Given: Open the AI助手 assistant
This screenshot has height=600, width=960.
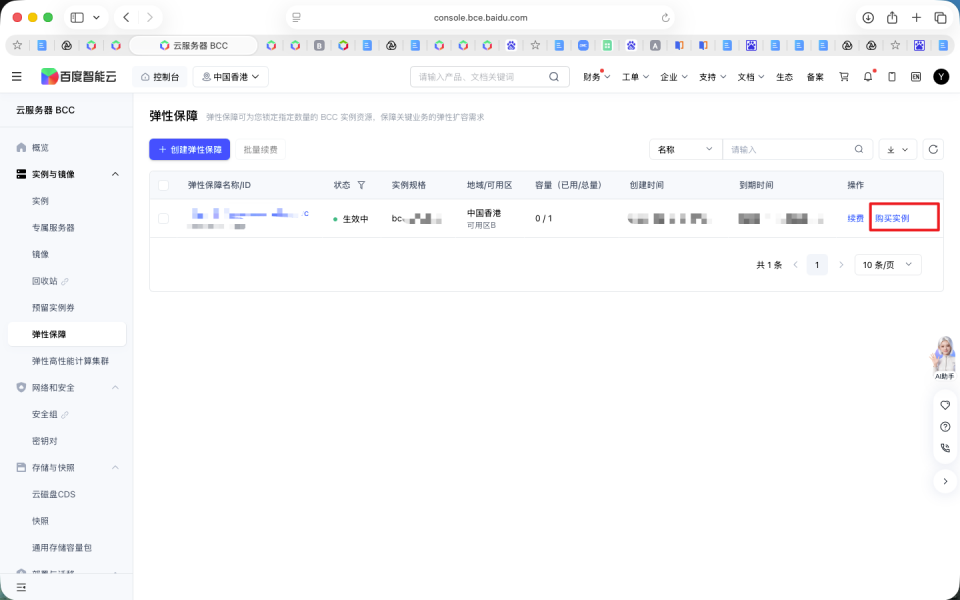Looking at the screenshot, I should (944, 358).
